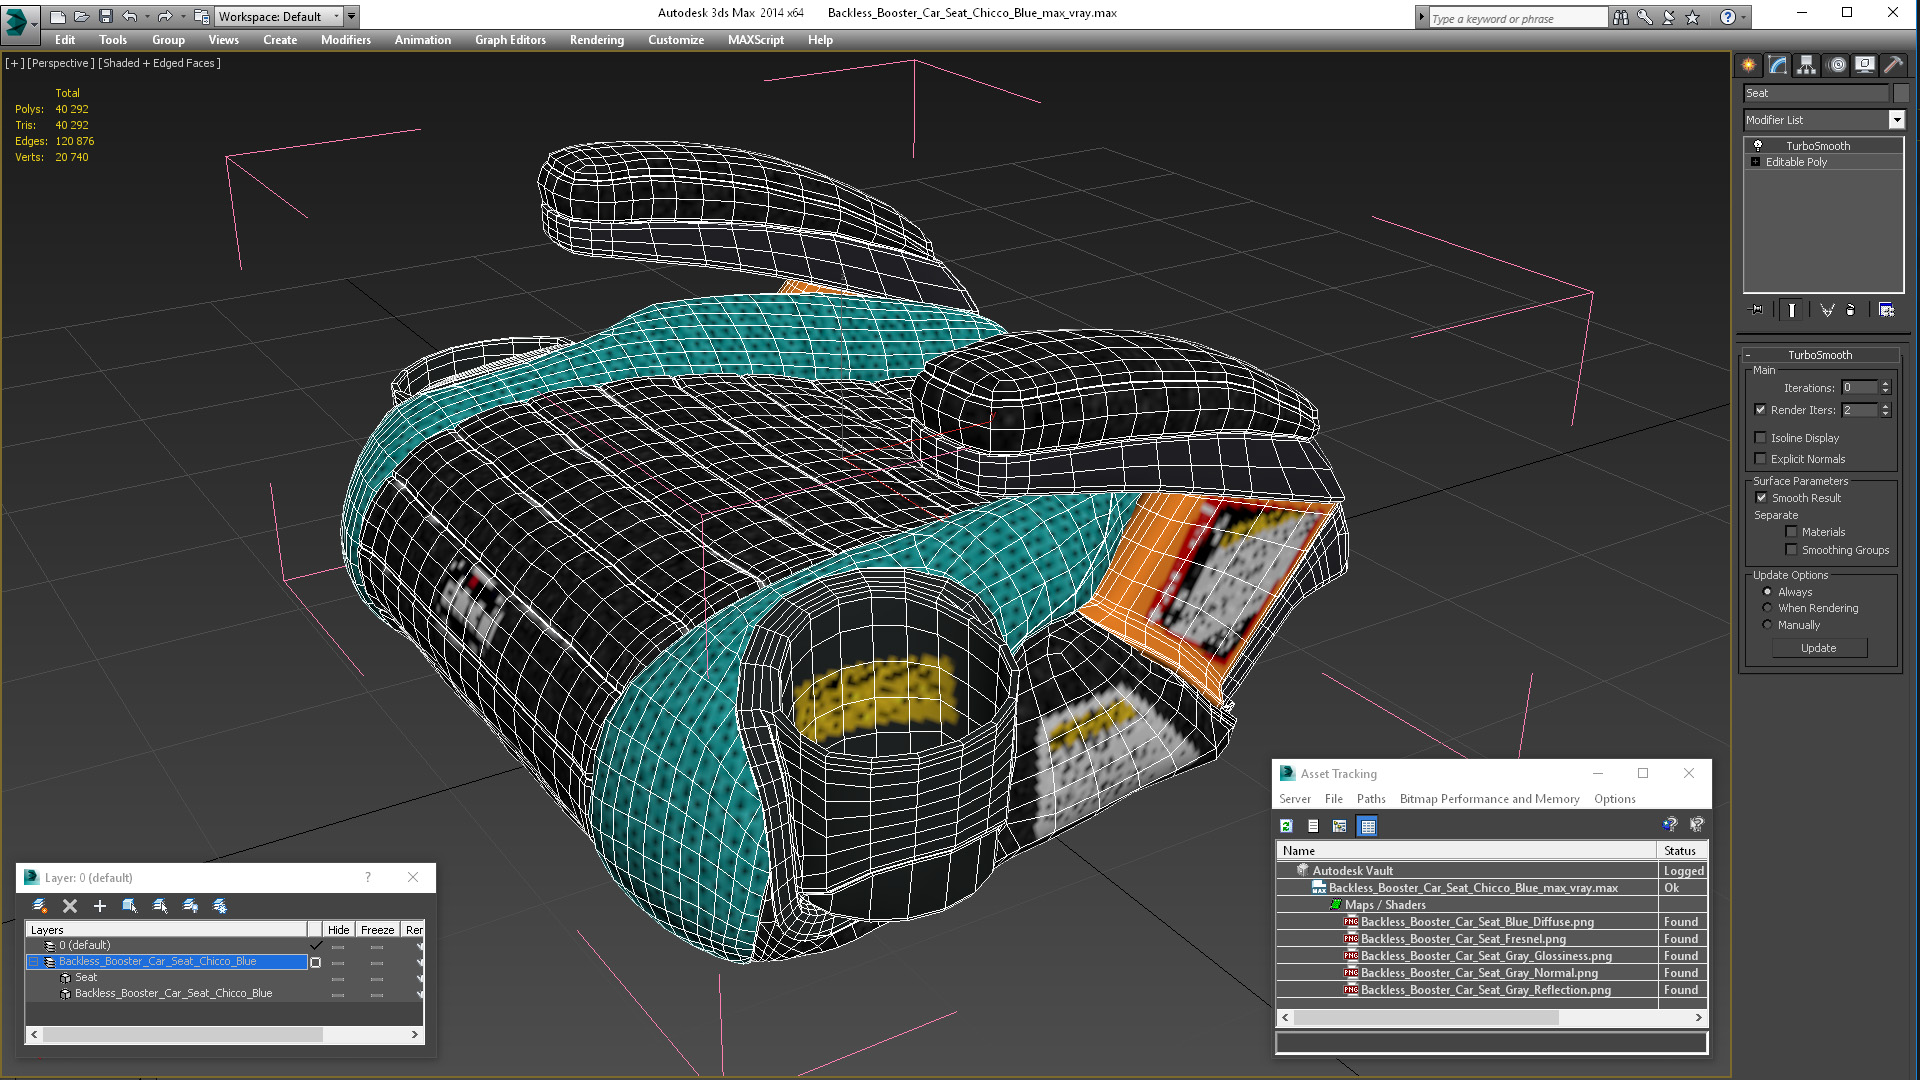1920x1080 pixels.
Task: Click Refresh icon in Asset Tracking
Action: click(x=1287, y=826)
